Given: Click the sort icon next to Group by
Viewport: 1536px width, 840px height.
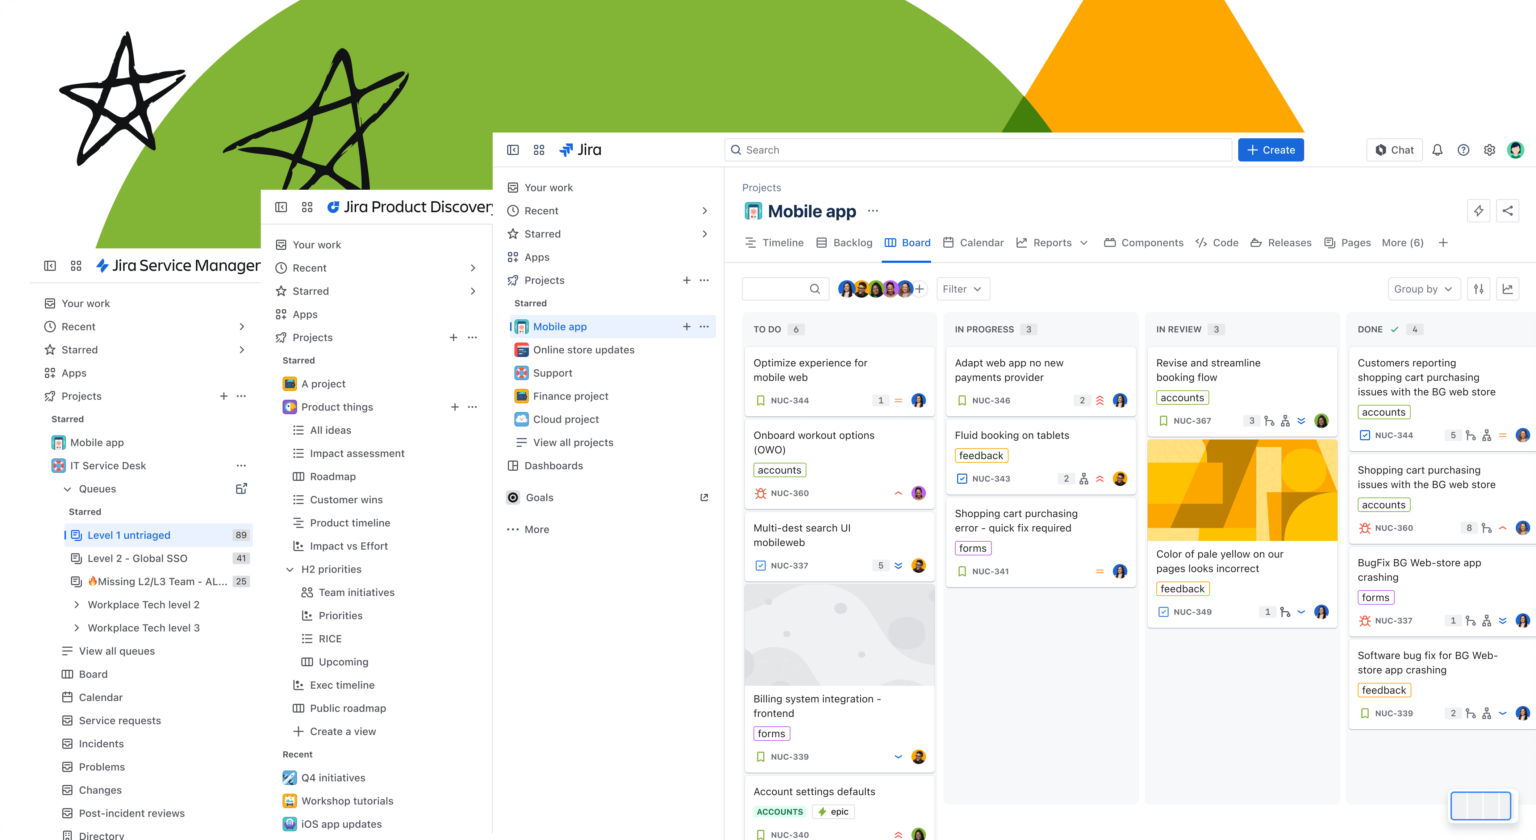Looking at the screenshot, I should tap(1478, 288).
